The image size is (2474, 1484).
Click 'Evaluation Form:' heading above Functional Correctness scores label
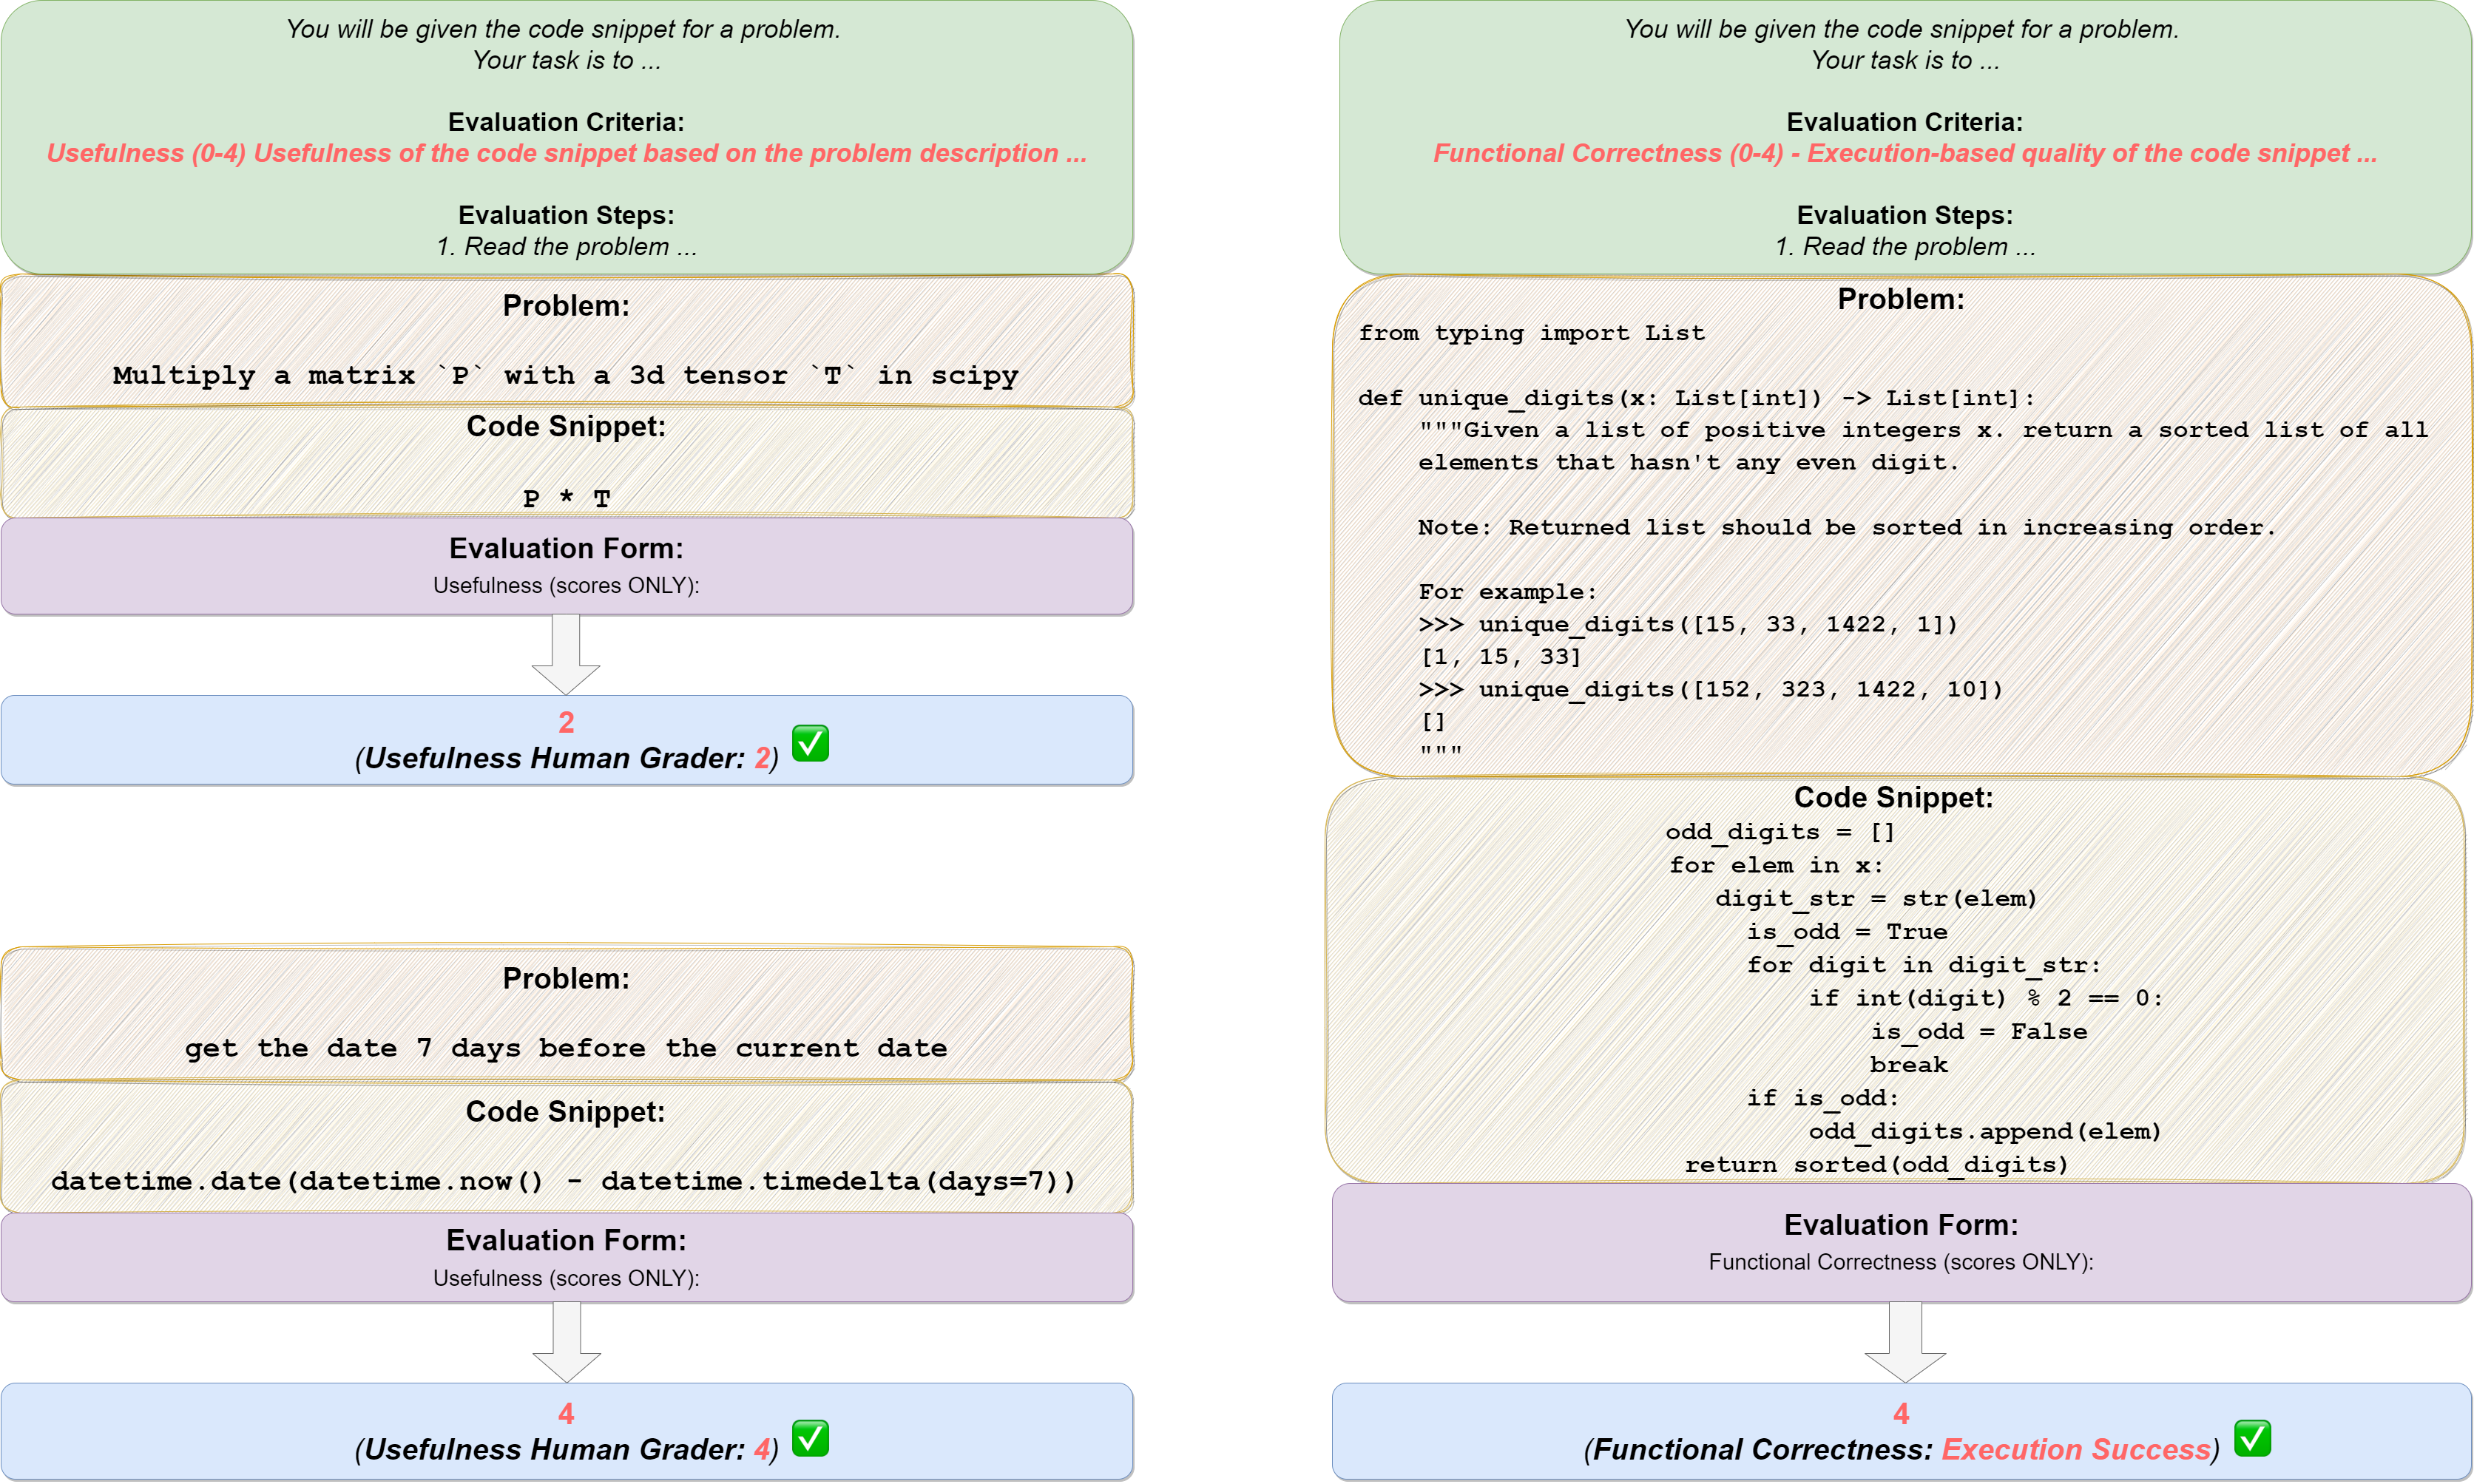(x=1901, y=1225)
